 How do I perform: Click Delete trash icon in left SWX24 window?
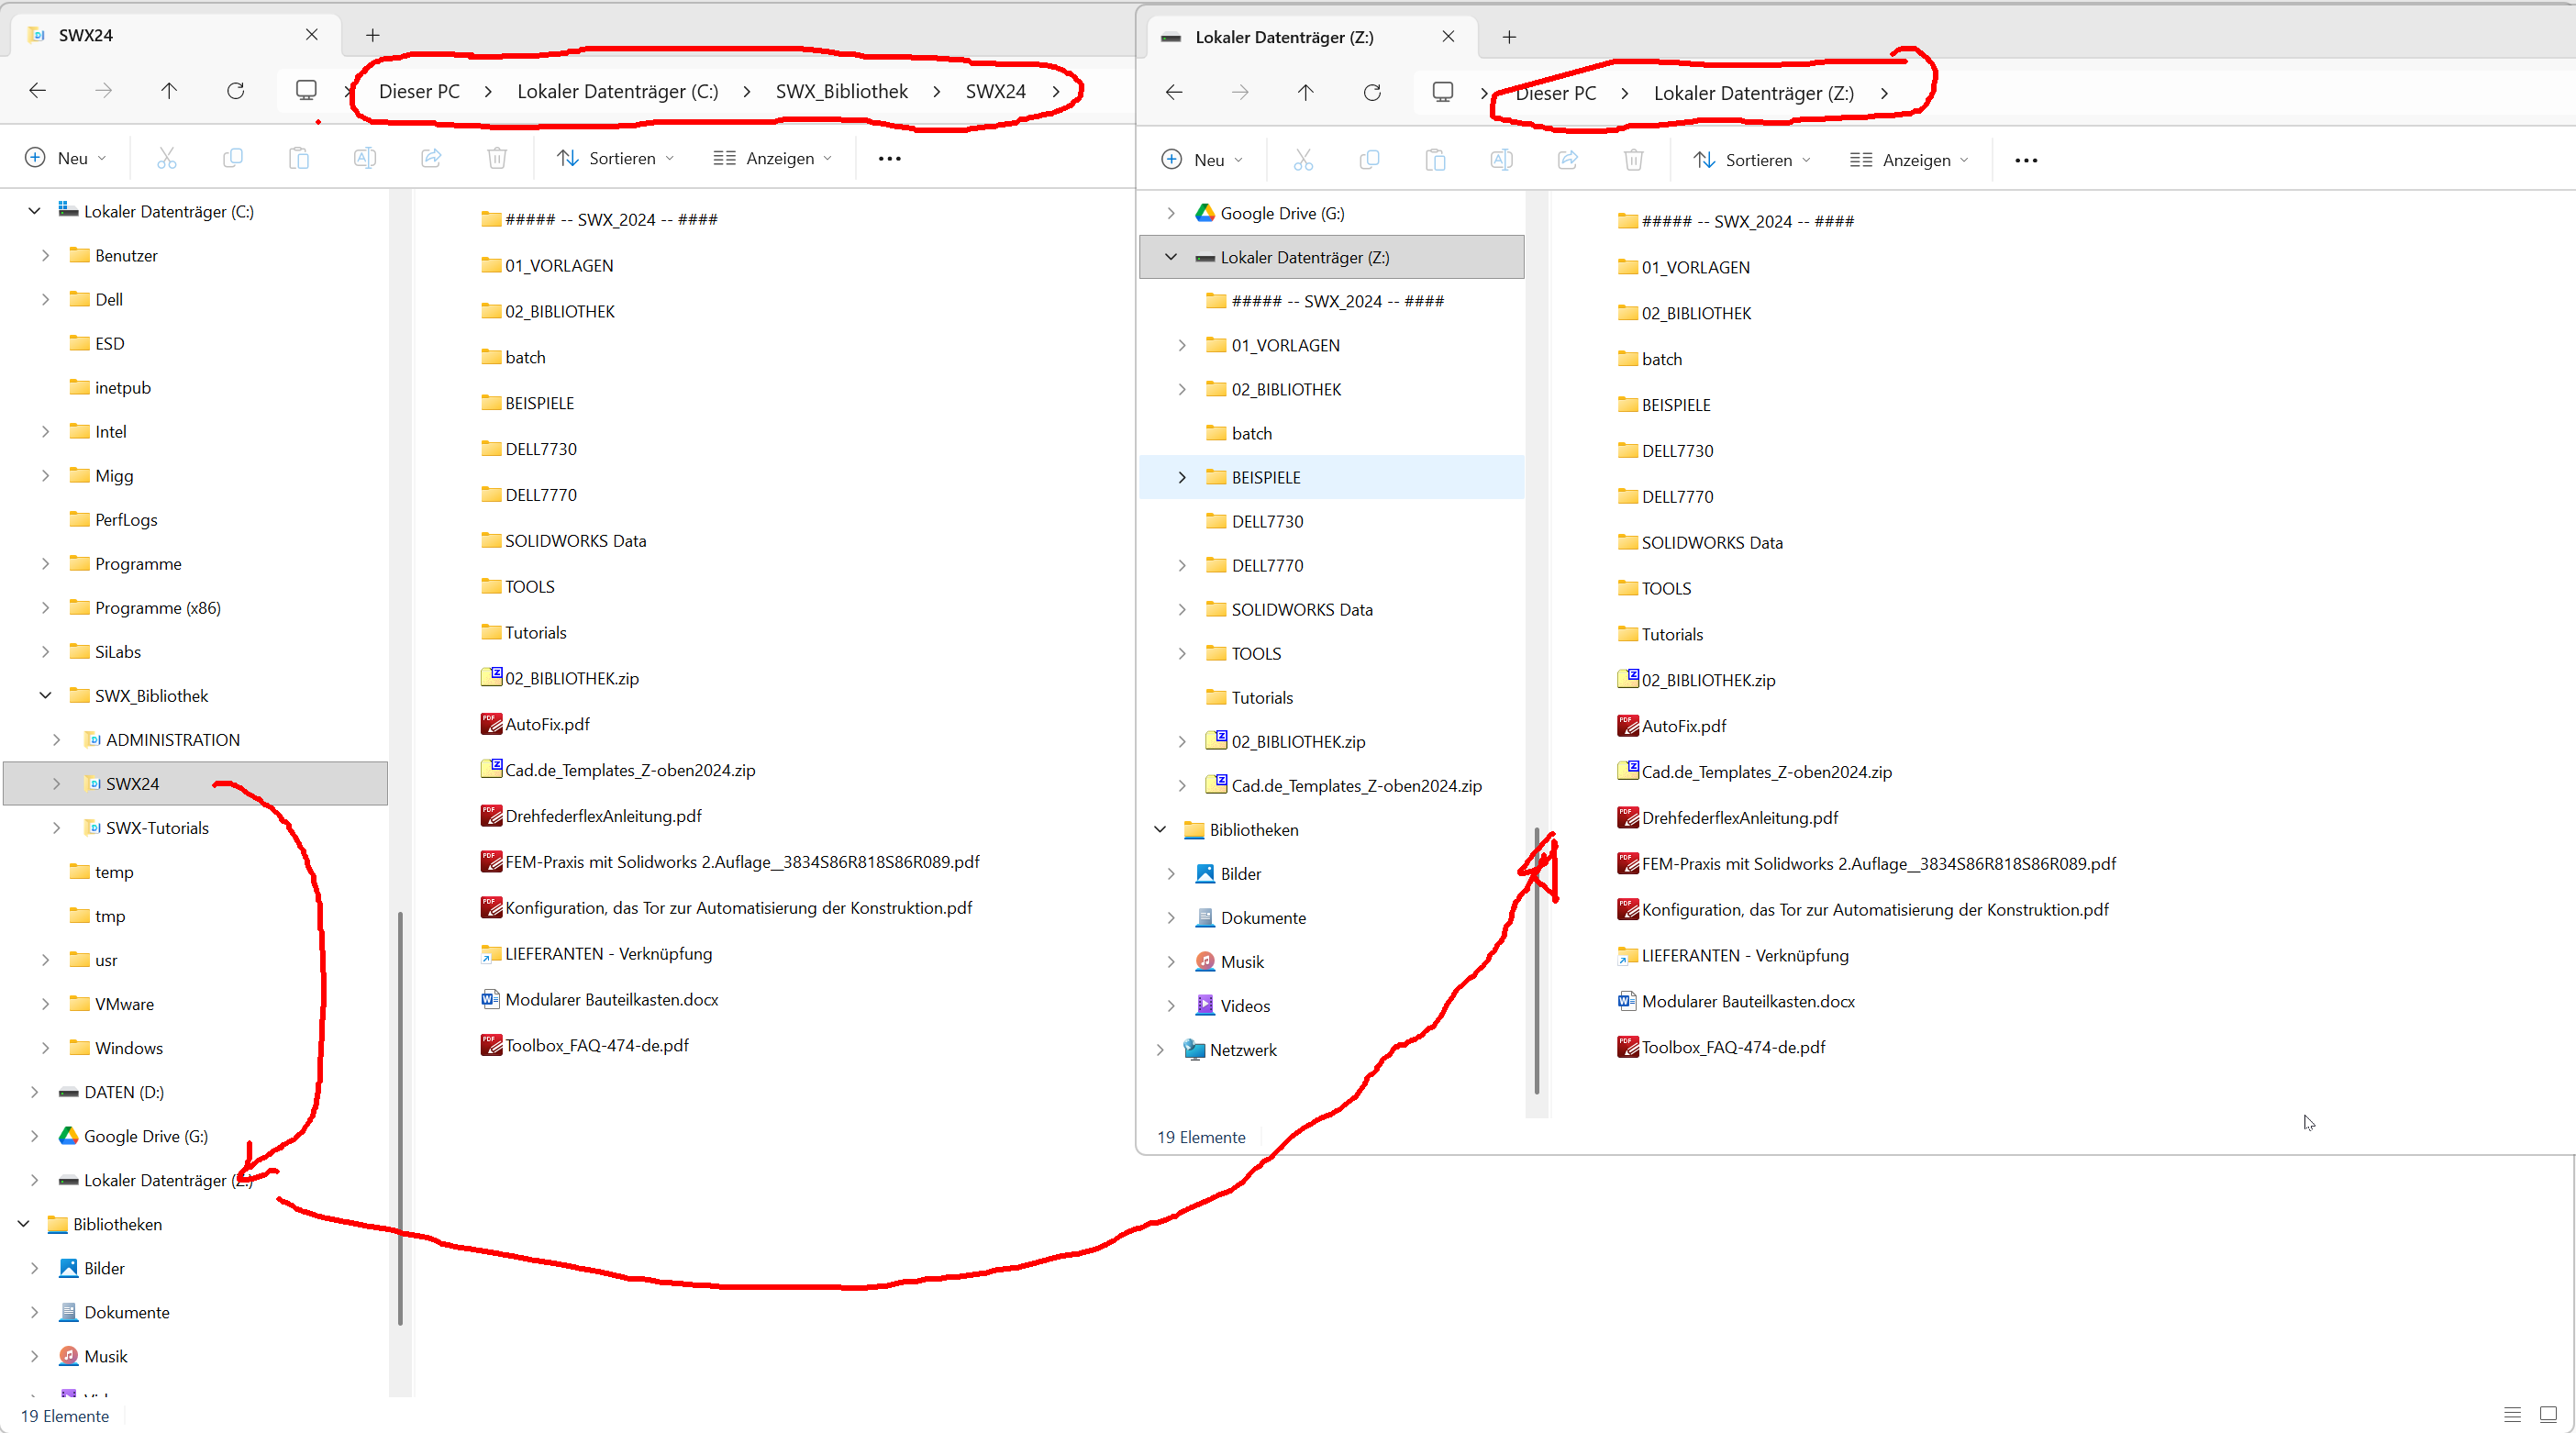tap(497, 158)
